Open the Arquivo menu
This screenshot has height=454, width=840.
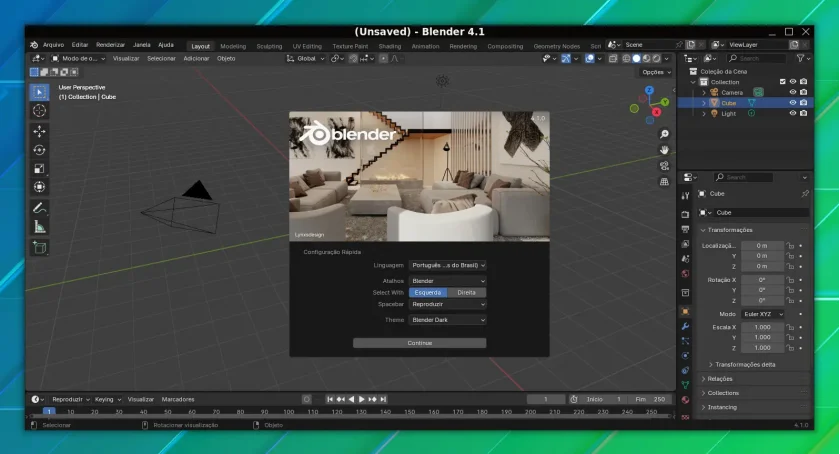coord(53,45)
